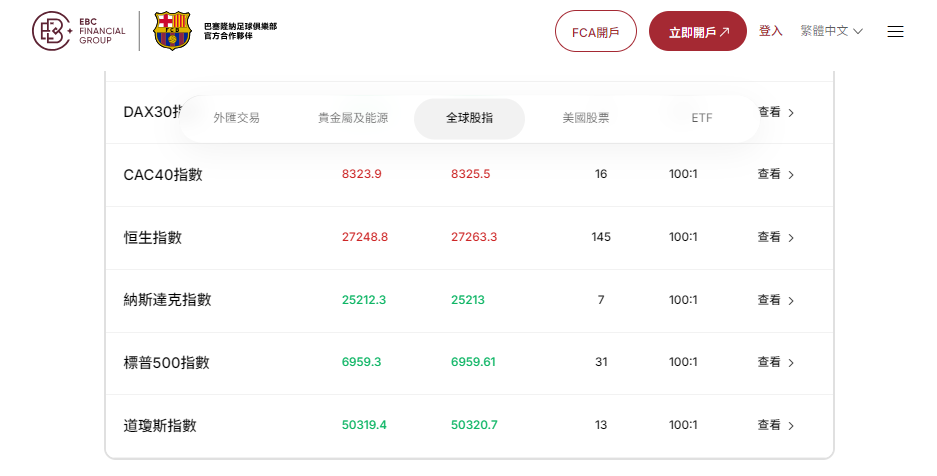The height and width of the screenshot is (476, 937).
Task: Click 查看 in the 道瓊斯指數 row
Action: (776, 425)
